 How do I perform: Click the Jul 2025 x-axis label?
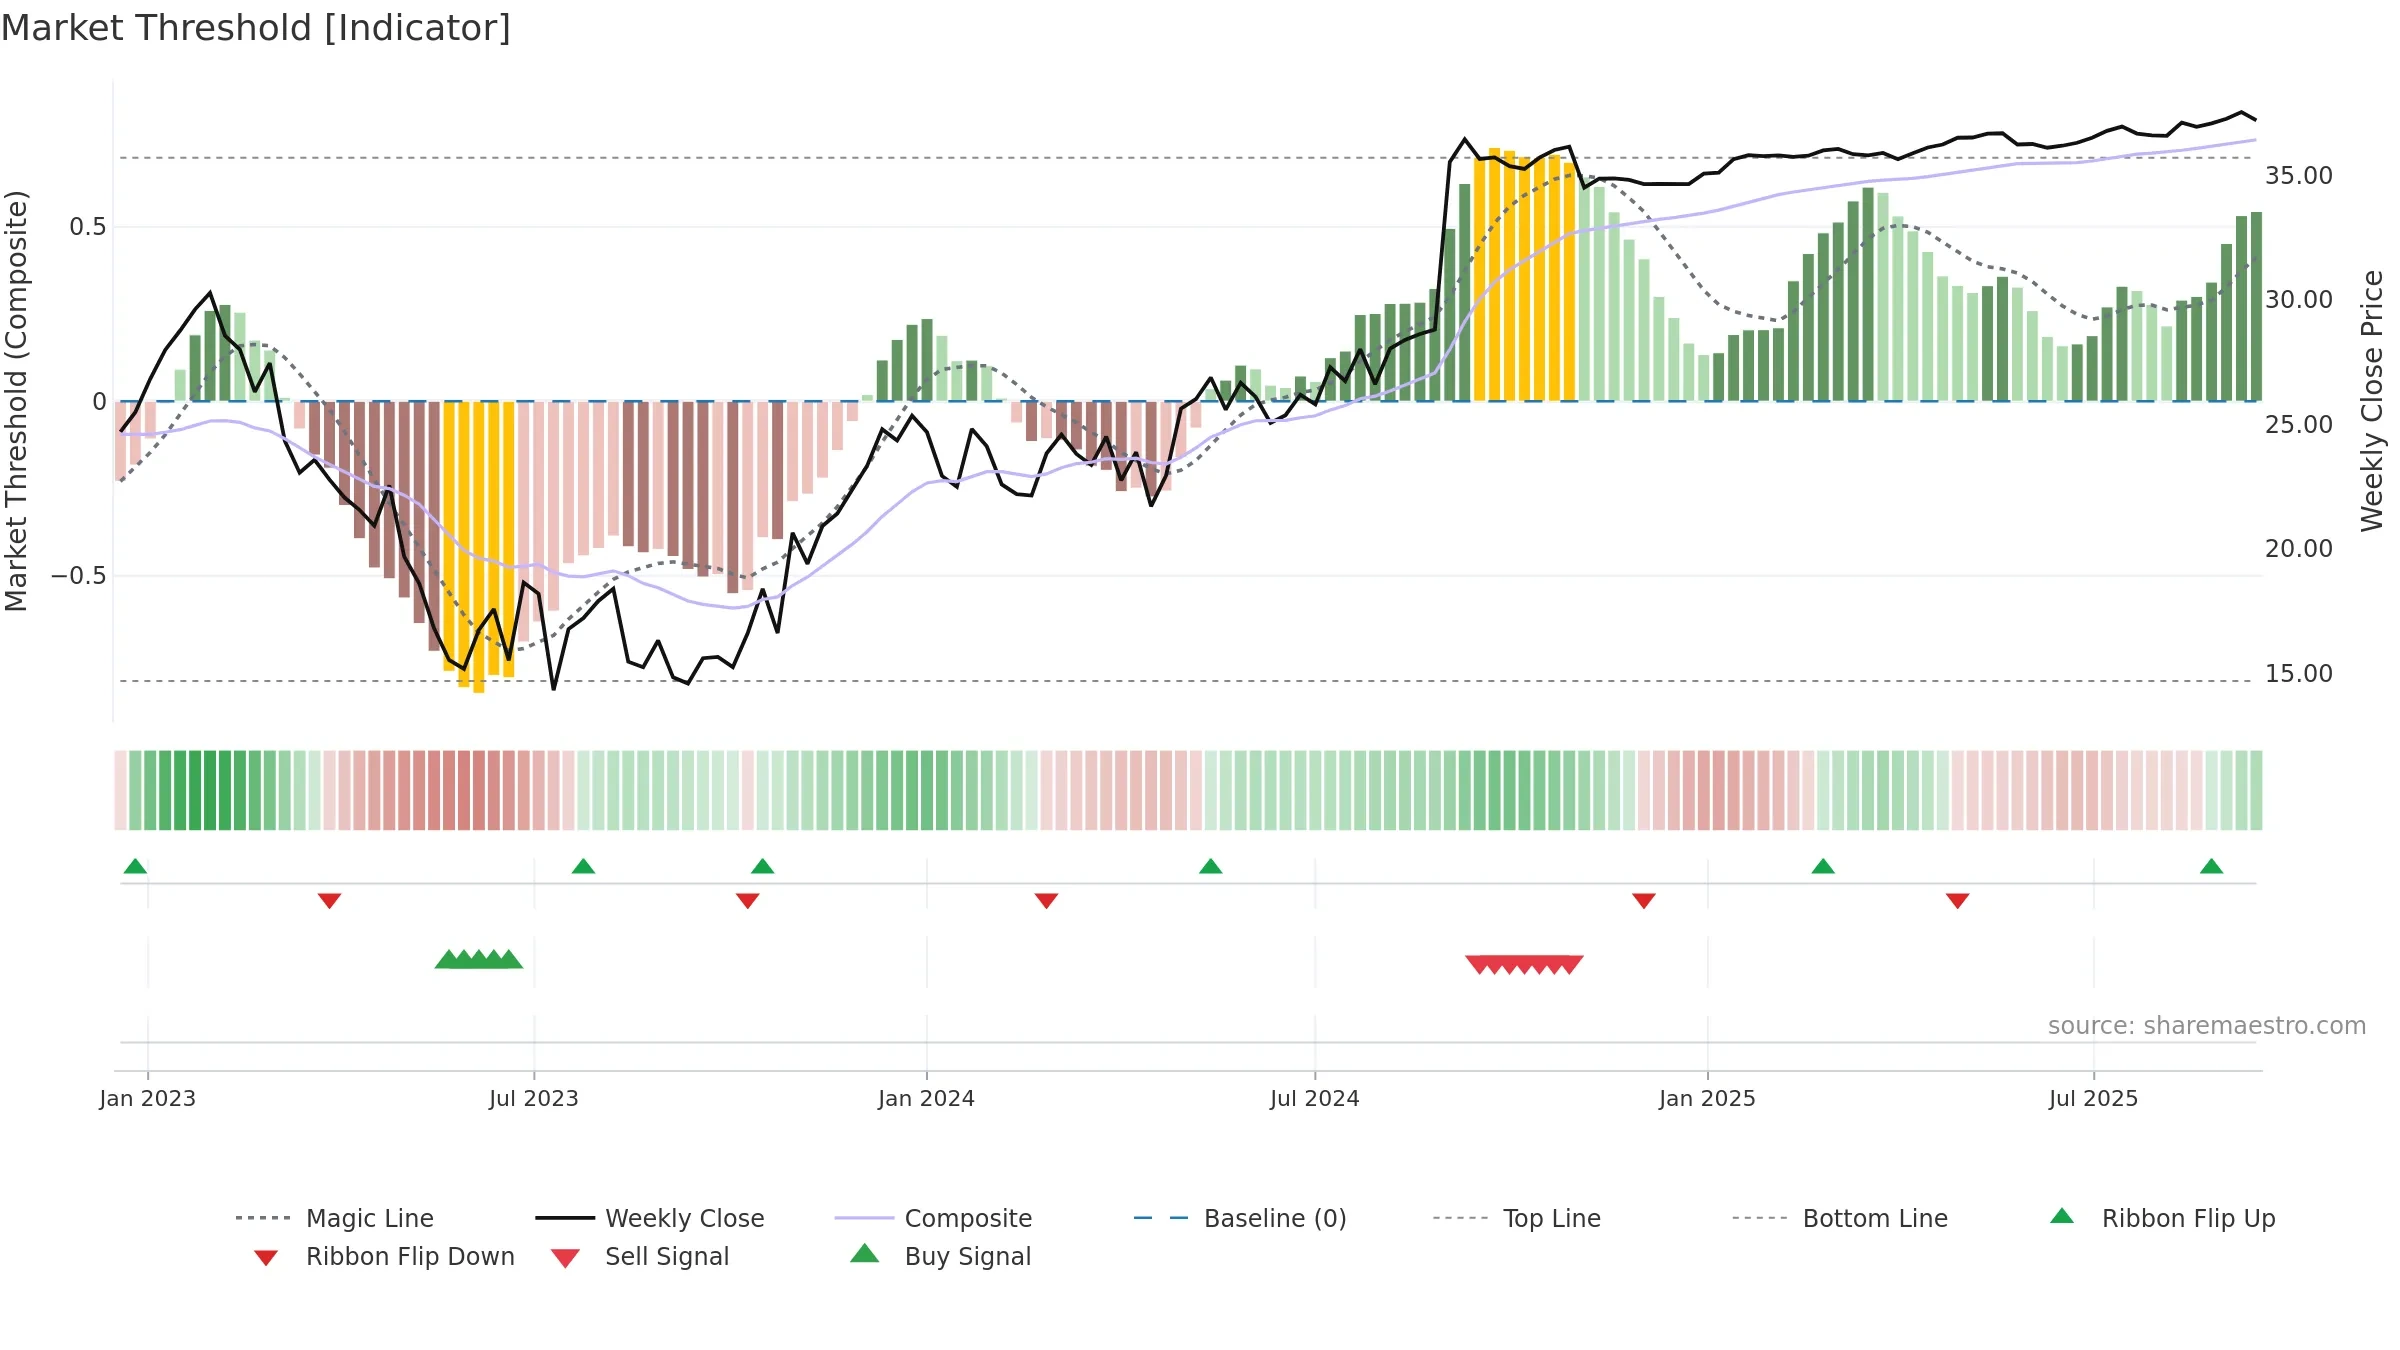[2093, 1098]
